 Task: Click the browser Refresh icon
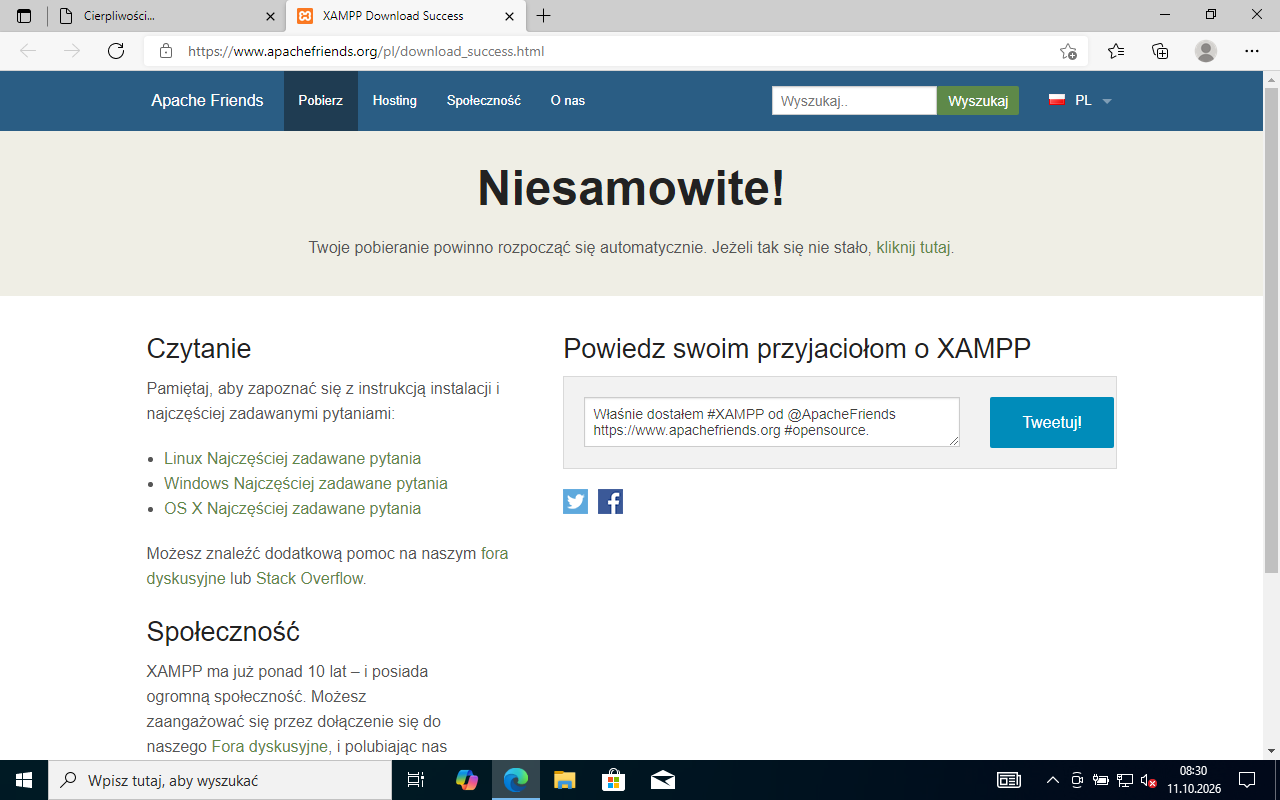(x=116, y=51)
